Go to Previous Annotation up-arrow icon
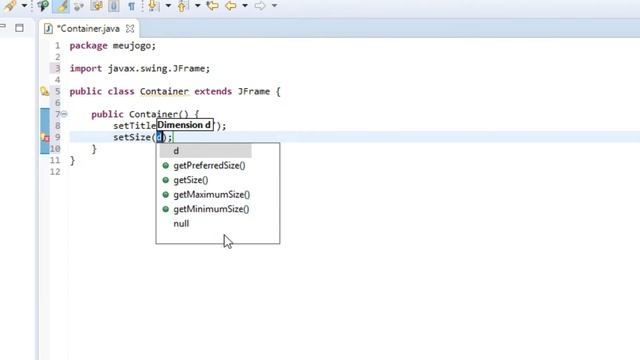The image size is (640, 360). (x=182, y=6)
